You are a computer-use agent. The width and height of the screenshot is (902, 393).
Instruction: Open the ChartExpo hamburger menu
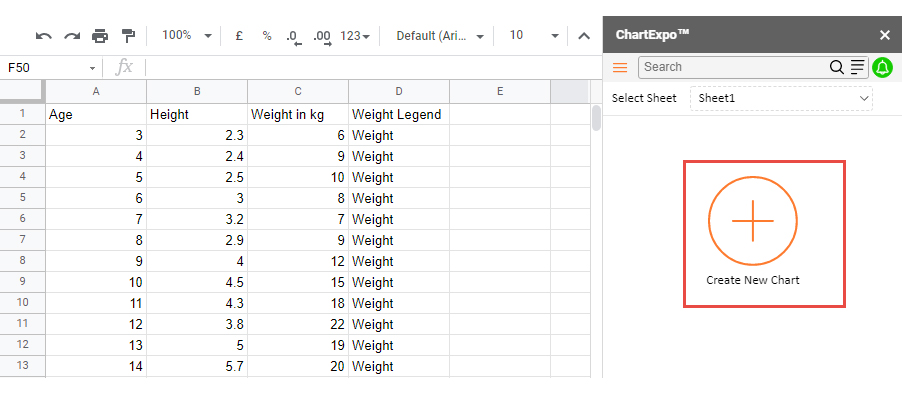tap(620, 67)
